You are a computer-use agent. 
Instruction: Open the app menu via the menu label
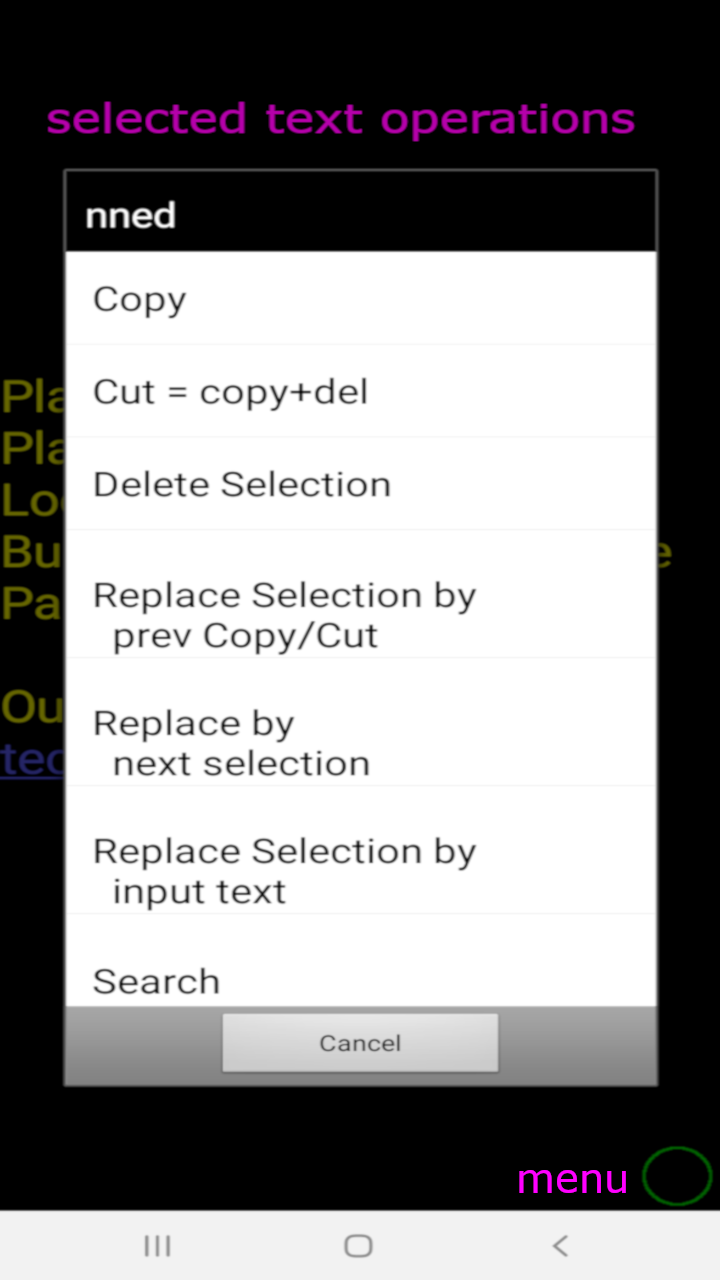tap(572, 1178)
